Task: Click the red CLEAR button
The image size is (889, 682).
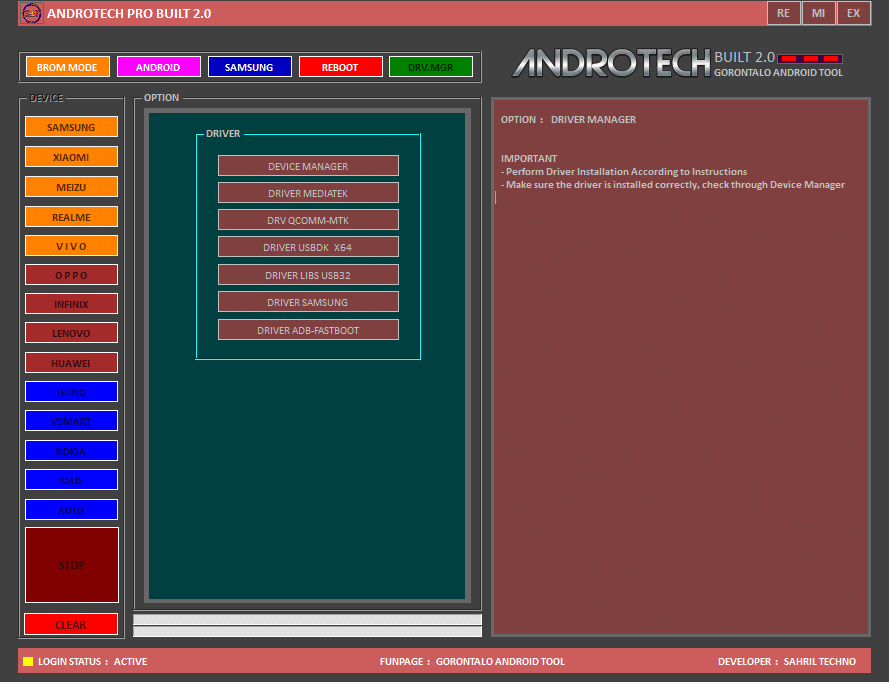Action: (x=71, y=624)
